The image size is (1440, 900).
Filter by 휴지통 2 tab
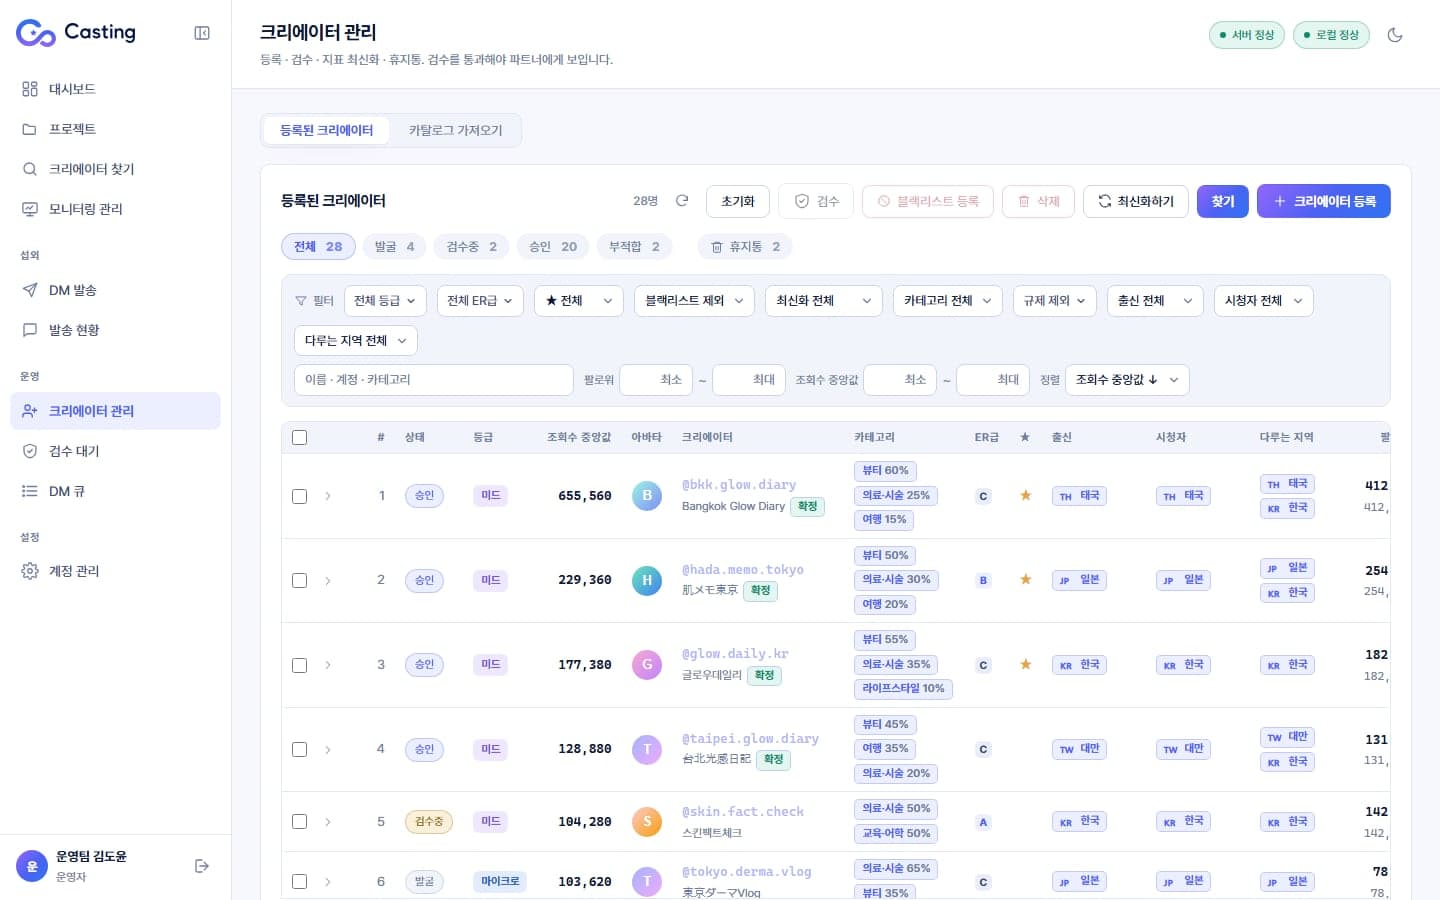(745, 246)
